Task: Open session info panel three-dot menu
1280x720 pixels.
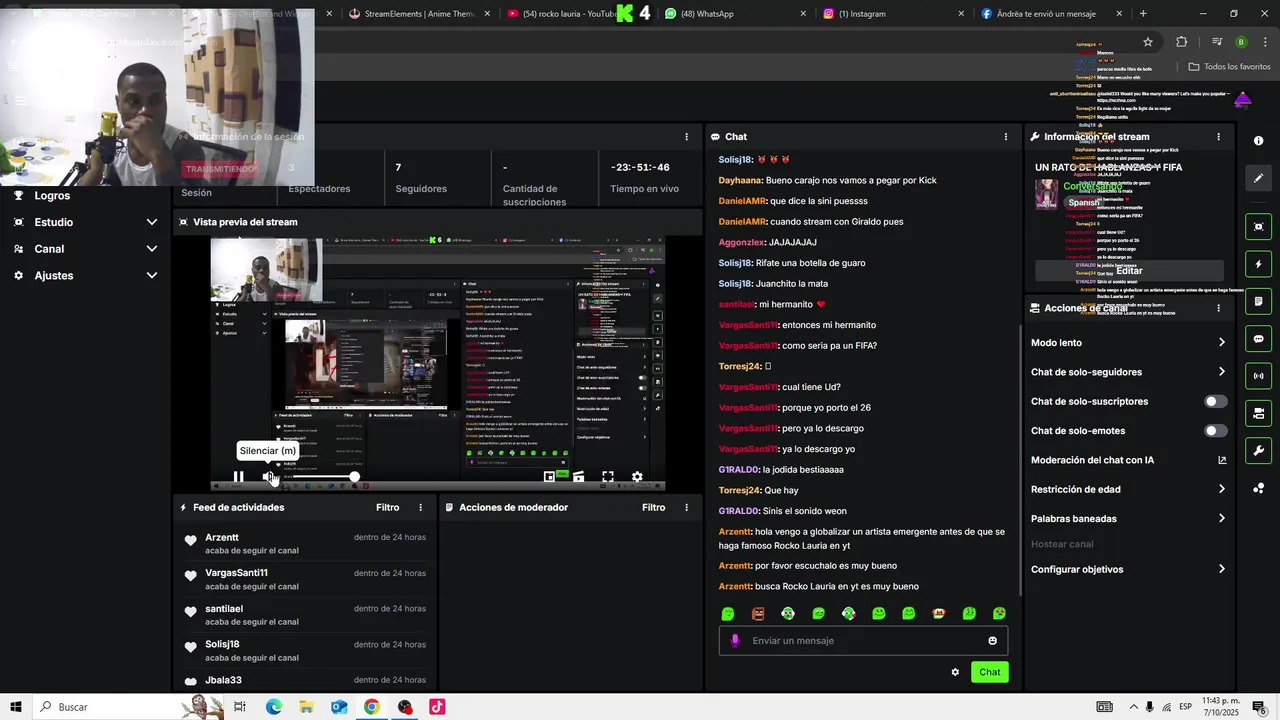Action: pos(686,137)
